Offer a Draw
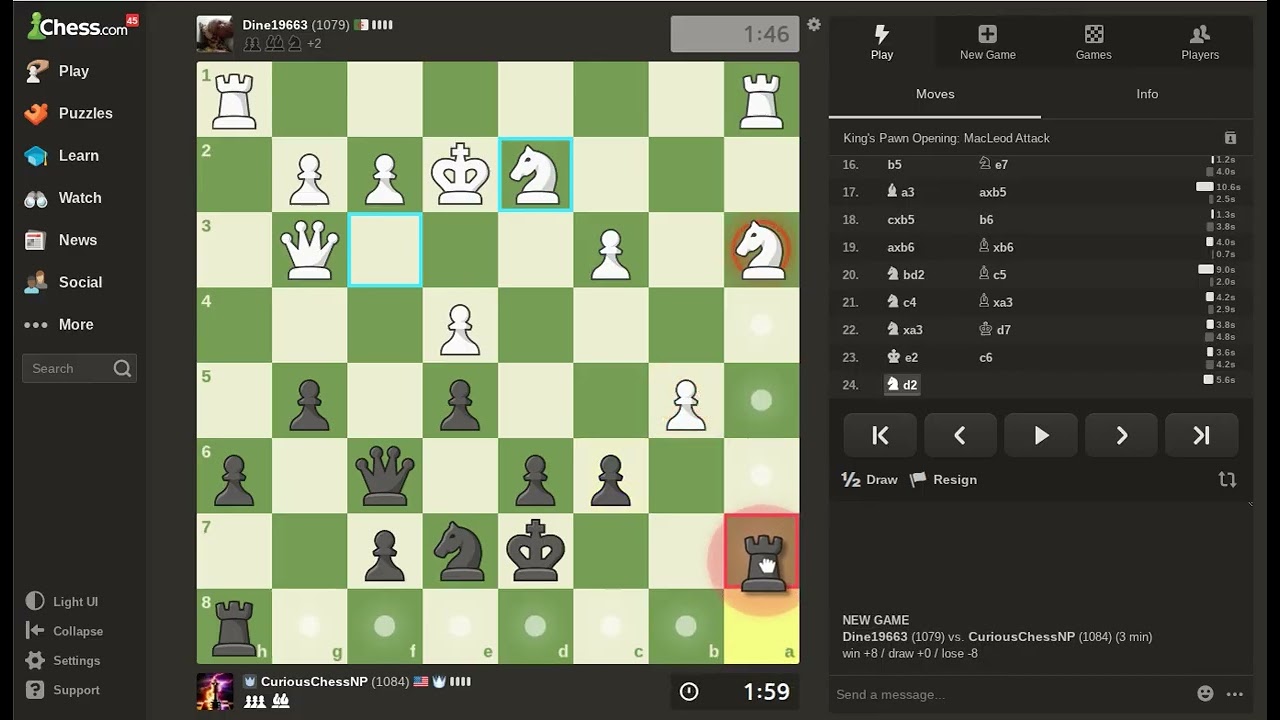Image resolution: width=1280 pixels, height=720 pixels. 870,479
